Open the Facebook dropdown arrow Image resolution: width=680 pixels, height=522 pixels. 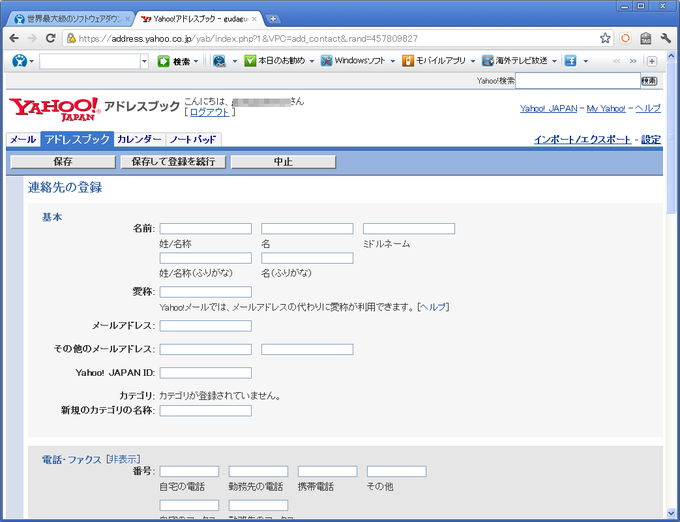coord(585,61)
